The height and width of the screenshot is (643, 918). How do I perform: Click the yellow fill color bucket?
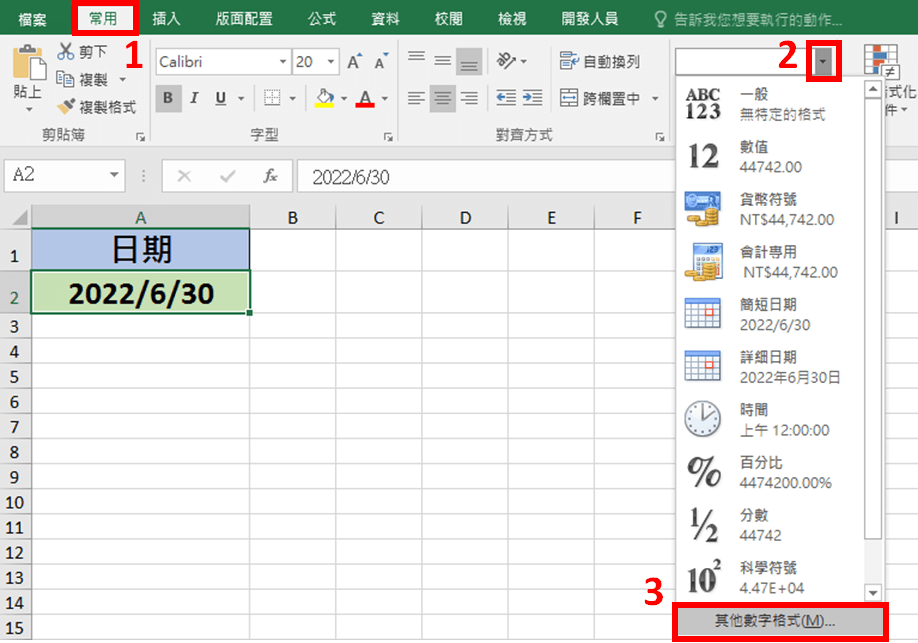click(324, 98)
